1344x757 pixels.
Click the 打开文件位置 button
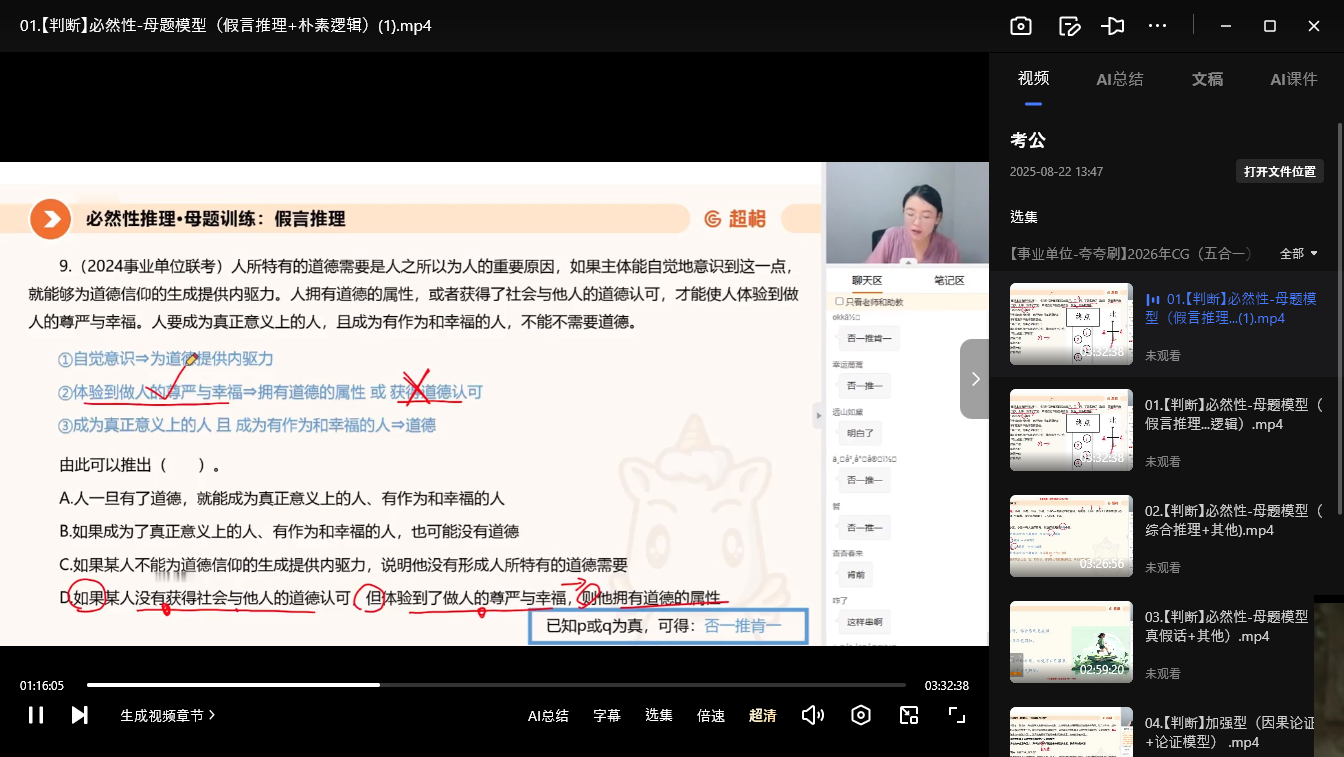pyautogui.click(x=1280, y=171)
